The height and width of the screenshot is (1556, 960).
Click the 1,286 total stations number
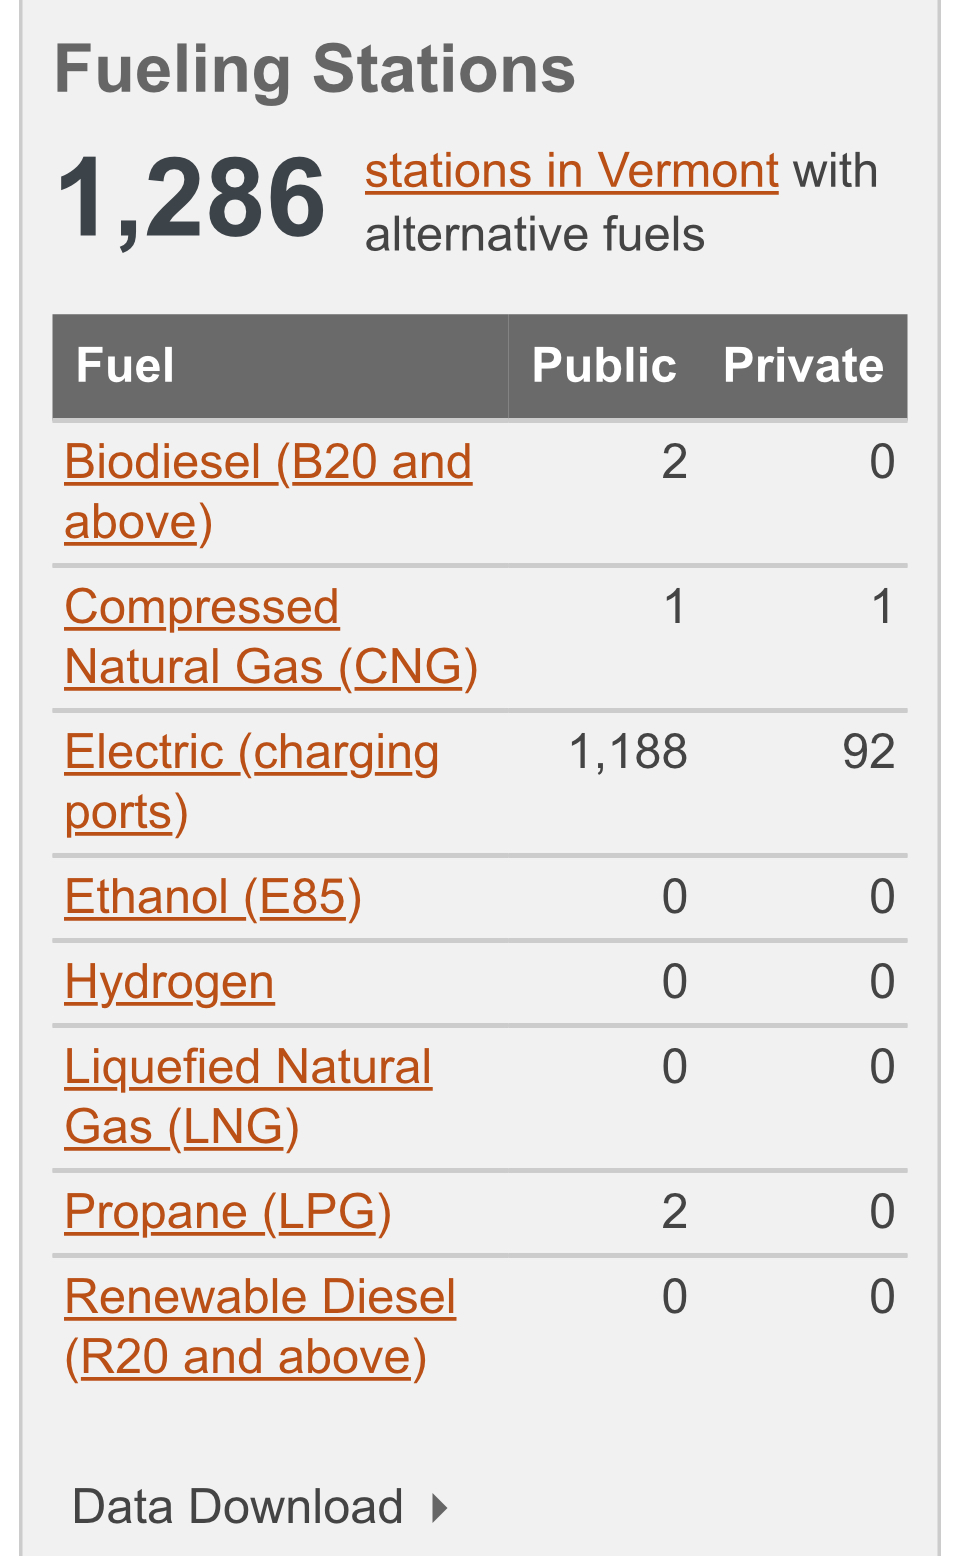point(191,199)
